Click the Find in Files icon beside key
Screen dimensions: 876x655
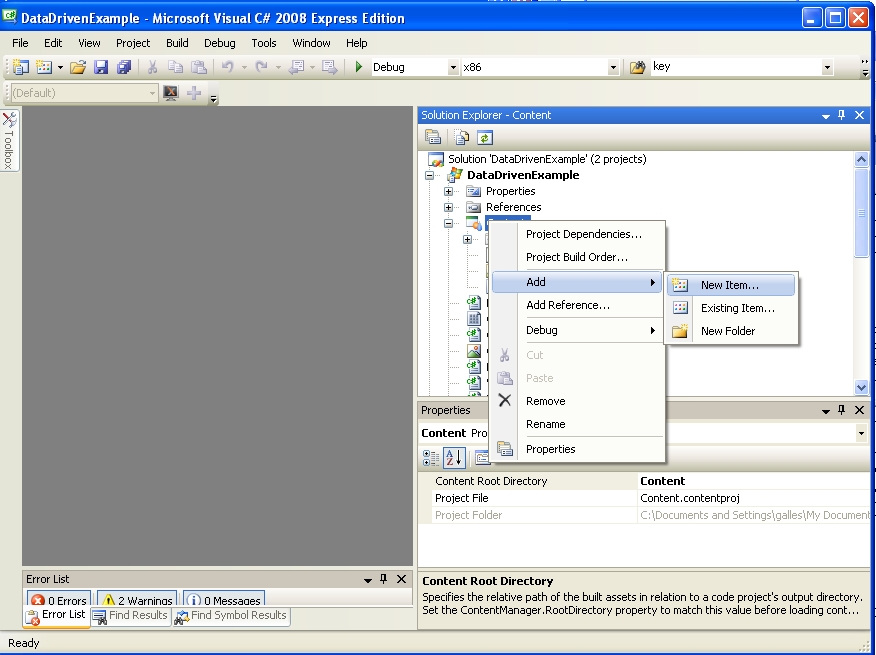637,68
